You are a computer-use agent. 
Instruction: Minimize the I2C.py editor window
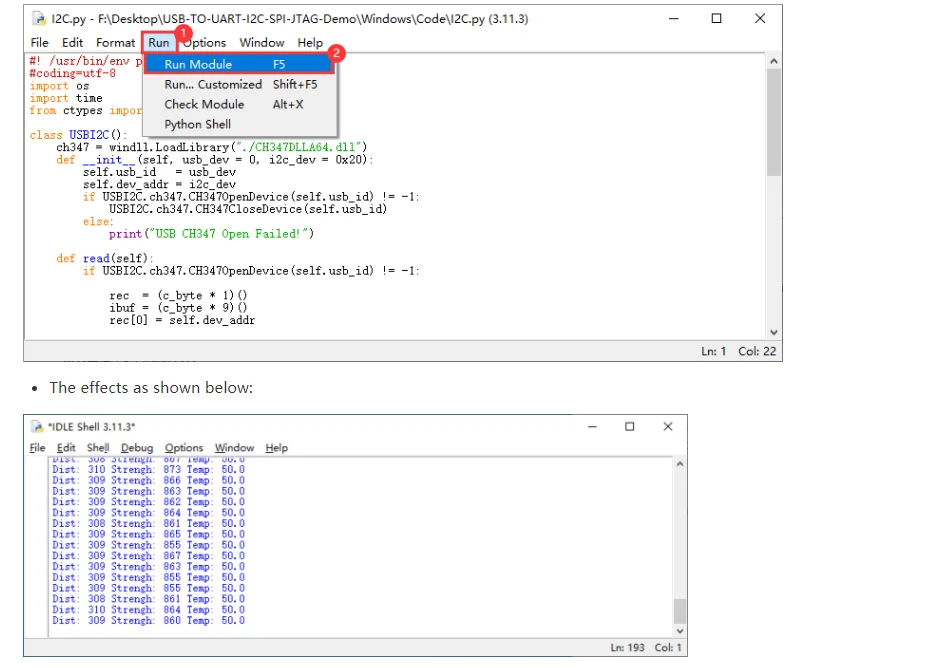coord(673,19)
